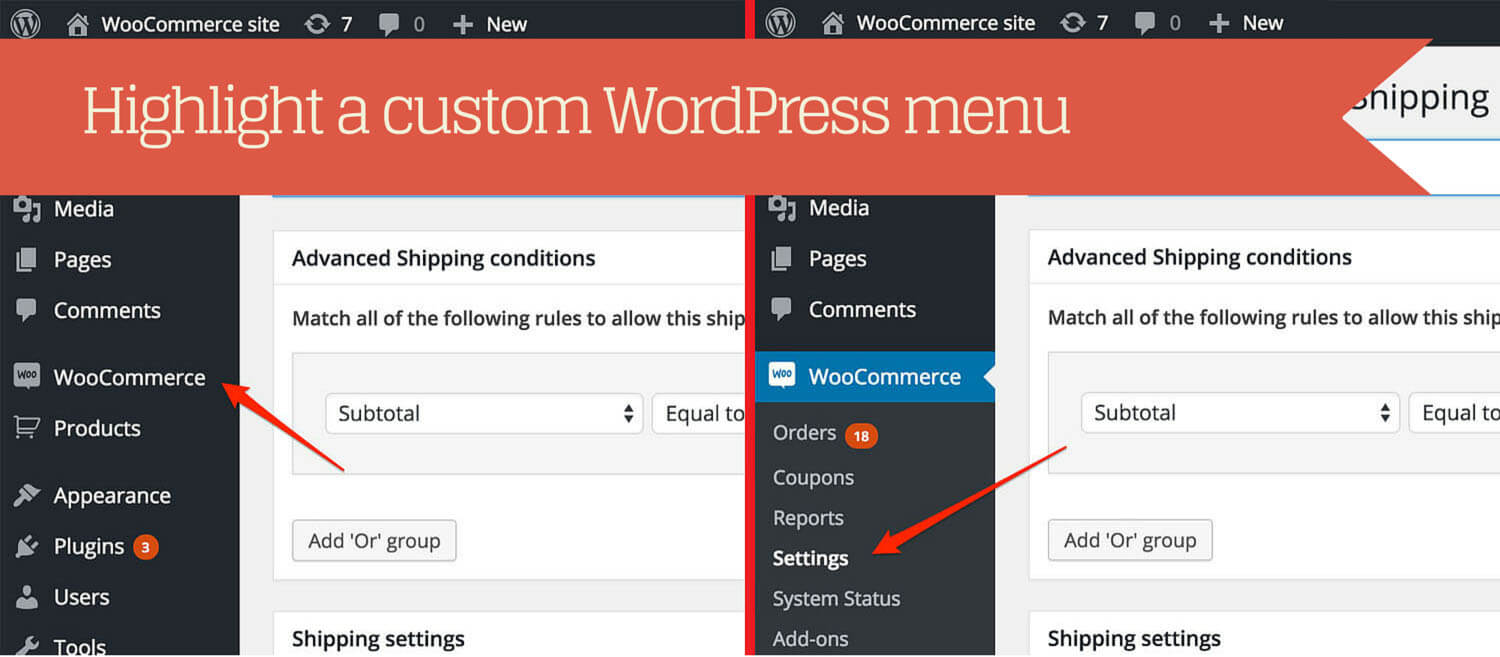Click the WordPress logo in the left screenshot
This screenshot has width=1500, height=657.
25,24
